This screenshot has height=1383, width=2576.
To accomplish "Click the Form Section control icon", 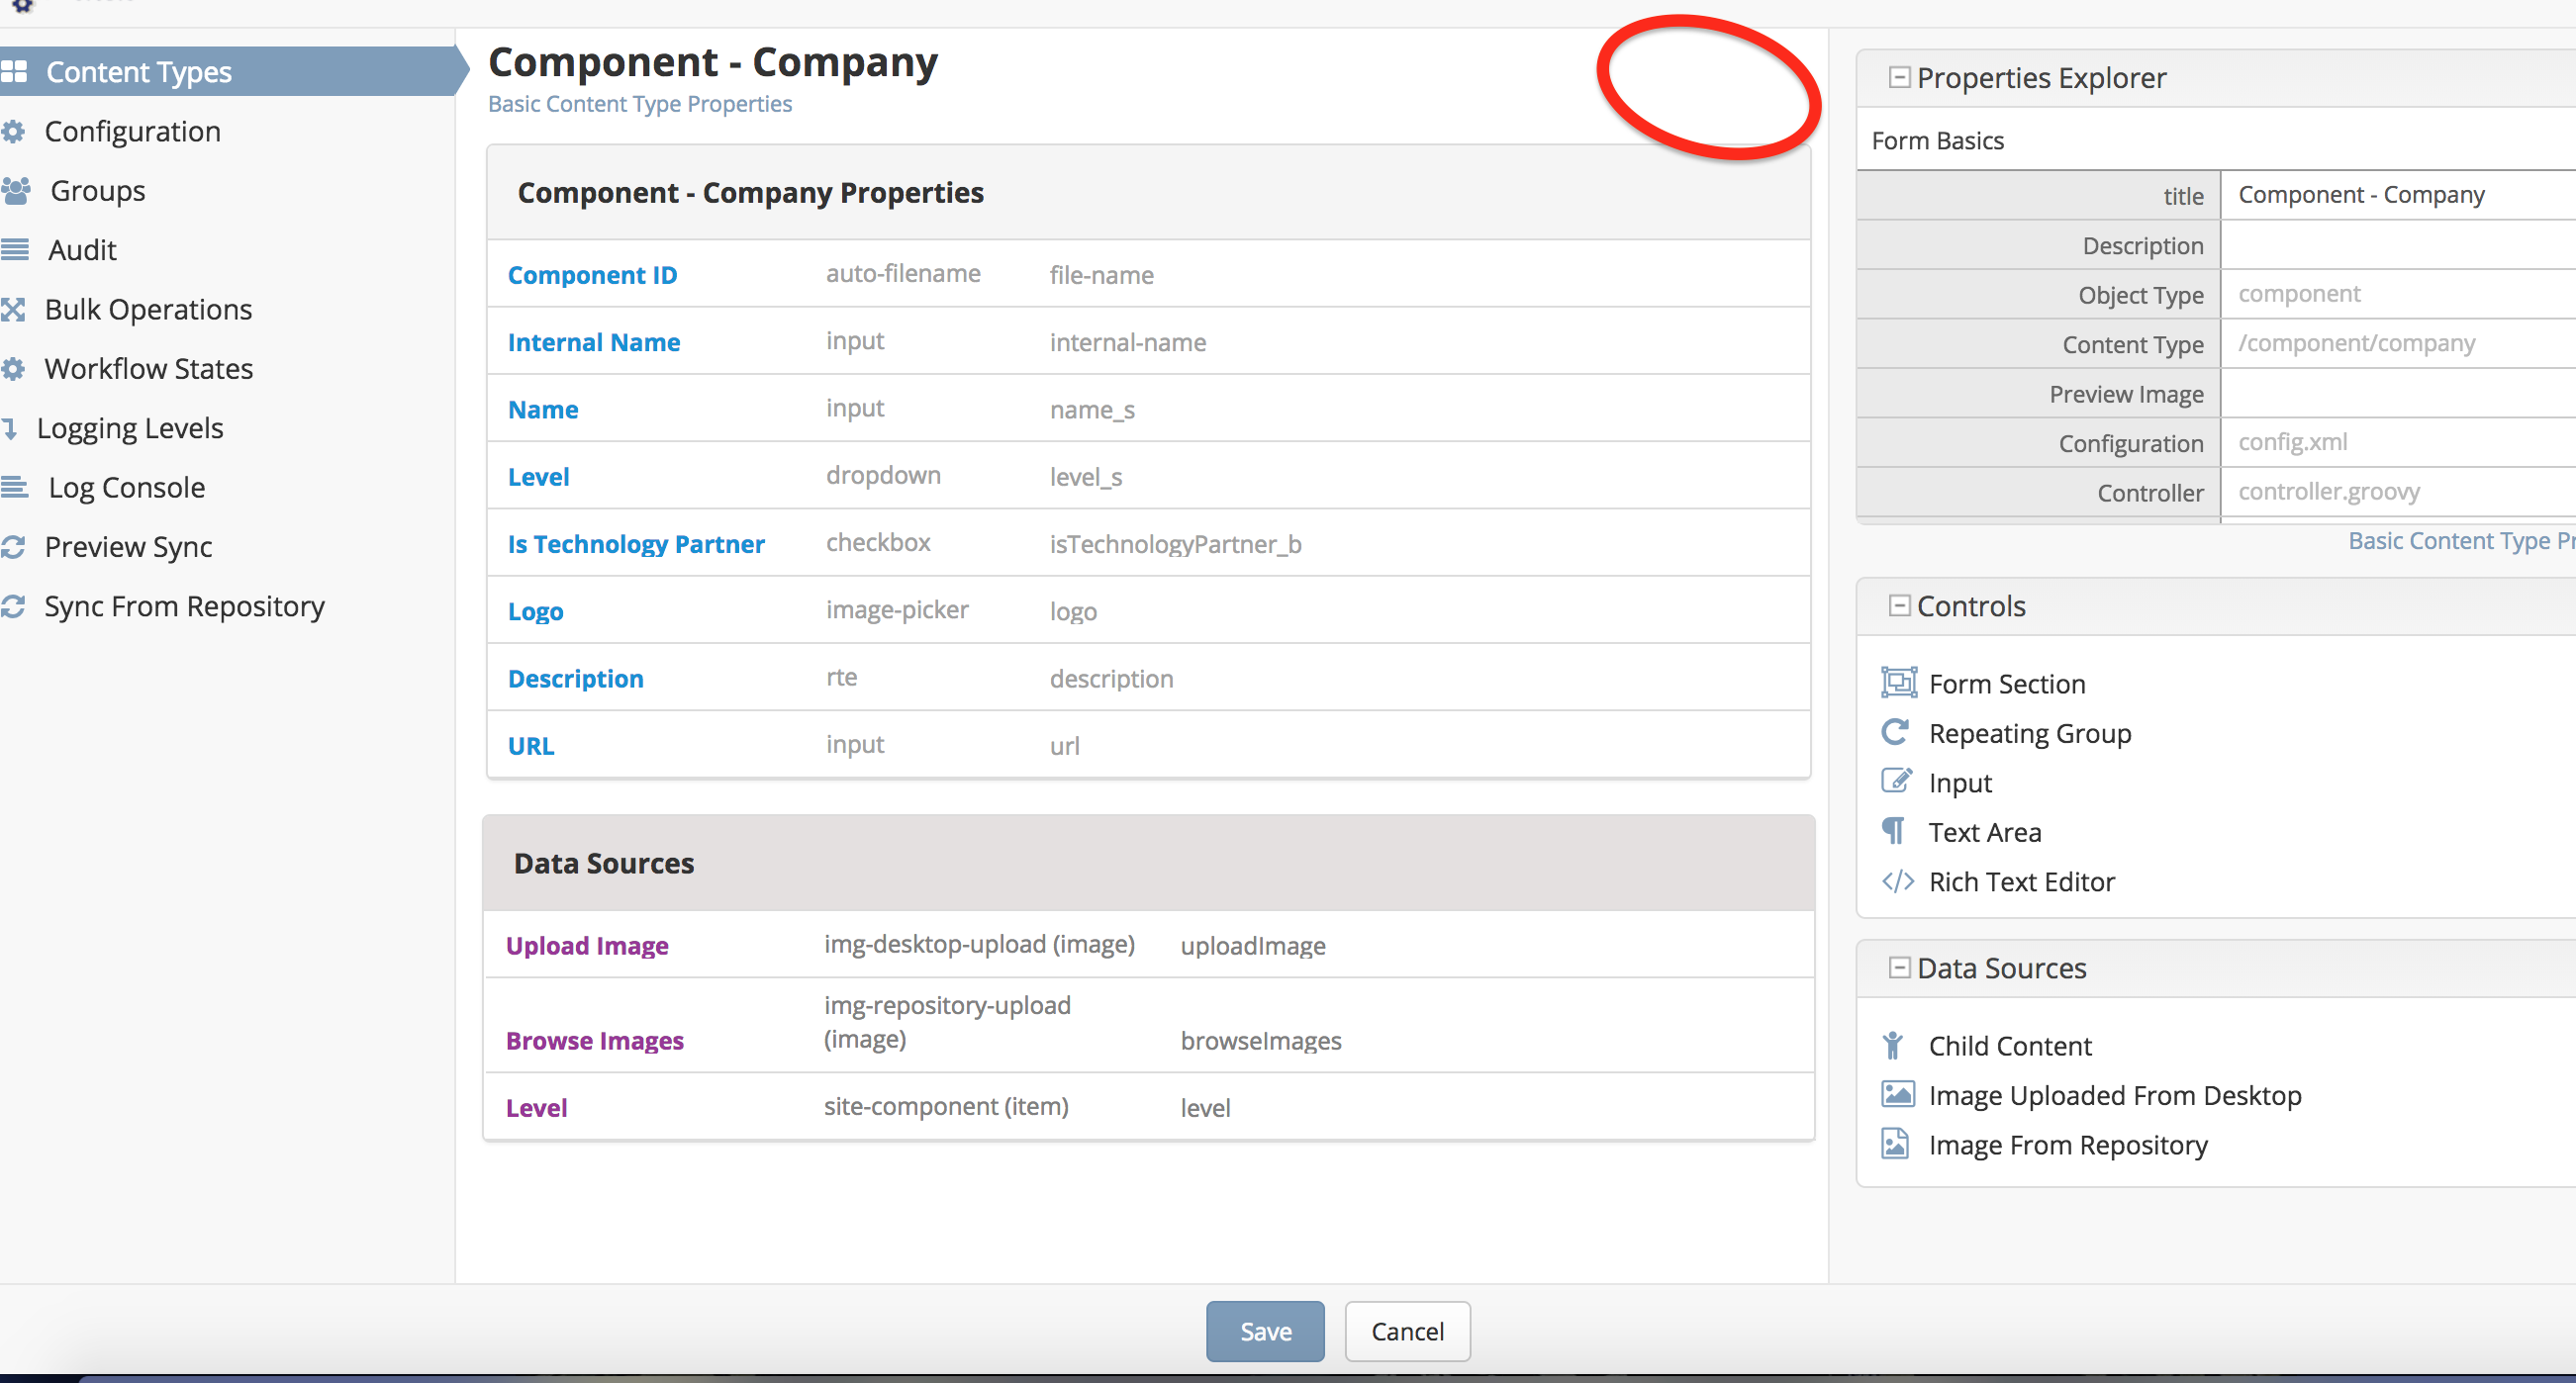I will (1898, 683).
